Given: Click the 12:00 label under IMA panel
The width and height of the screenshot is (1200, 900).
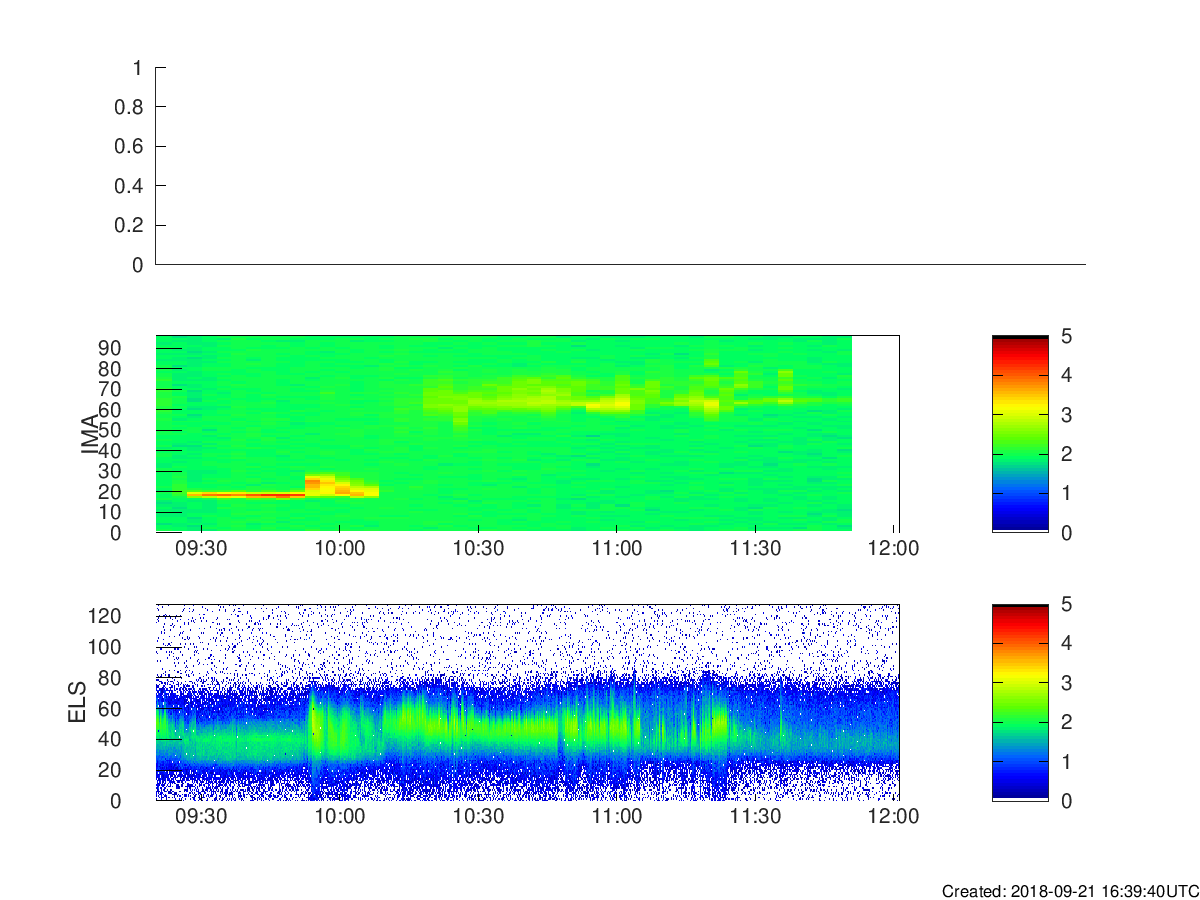Looking at the screenshot, I should click(894, 548).
